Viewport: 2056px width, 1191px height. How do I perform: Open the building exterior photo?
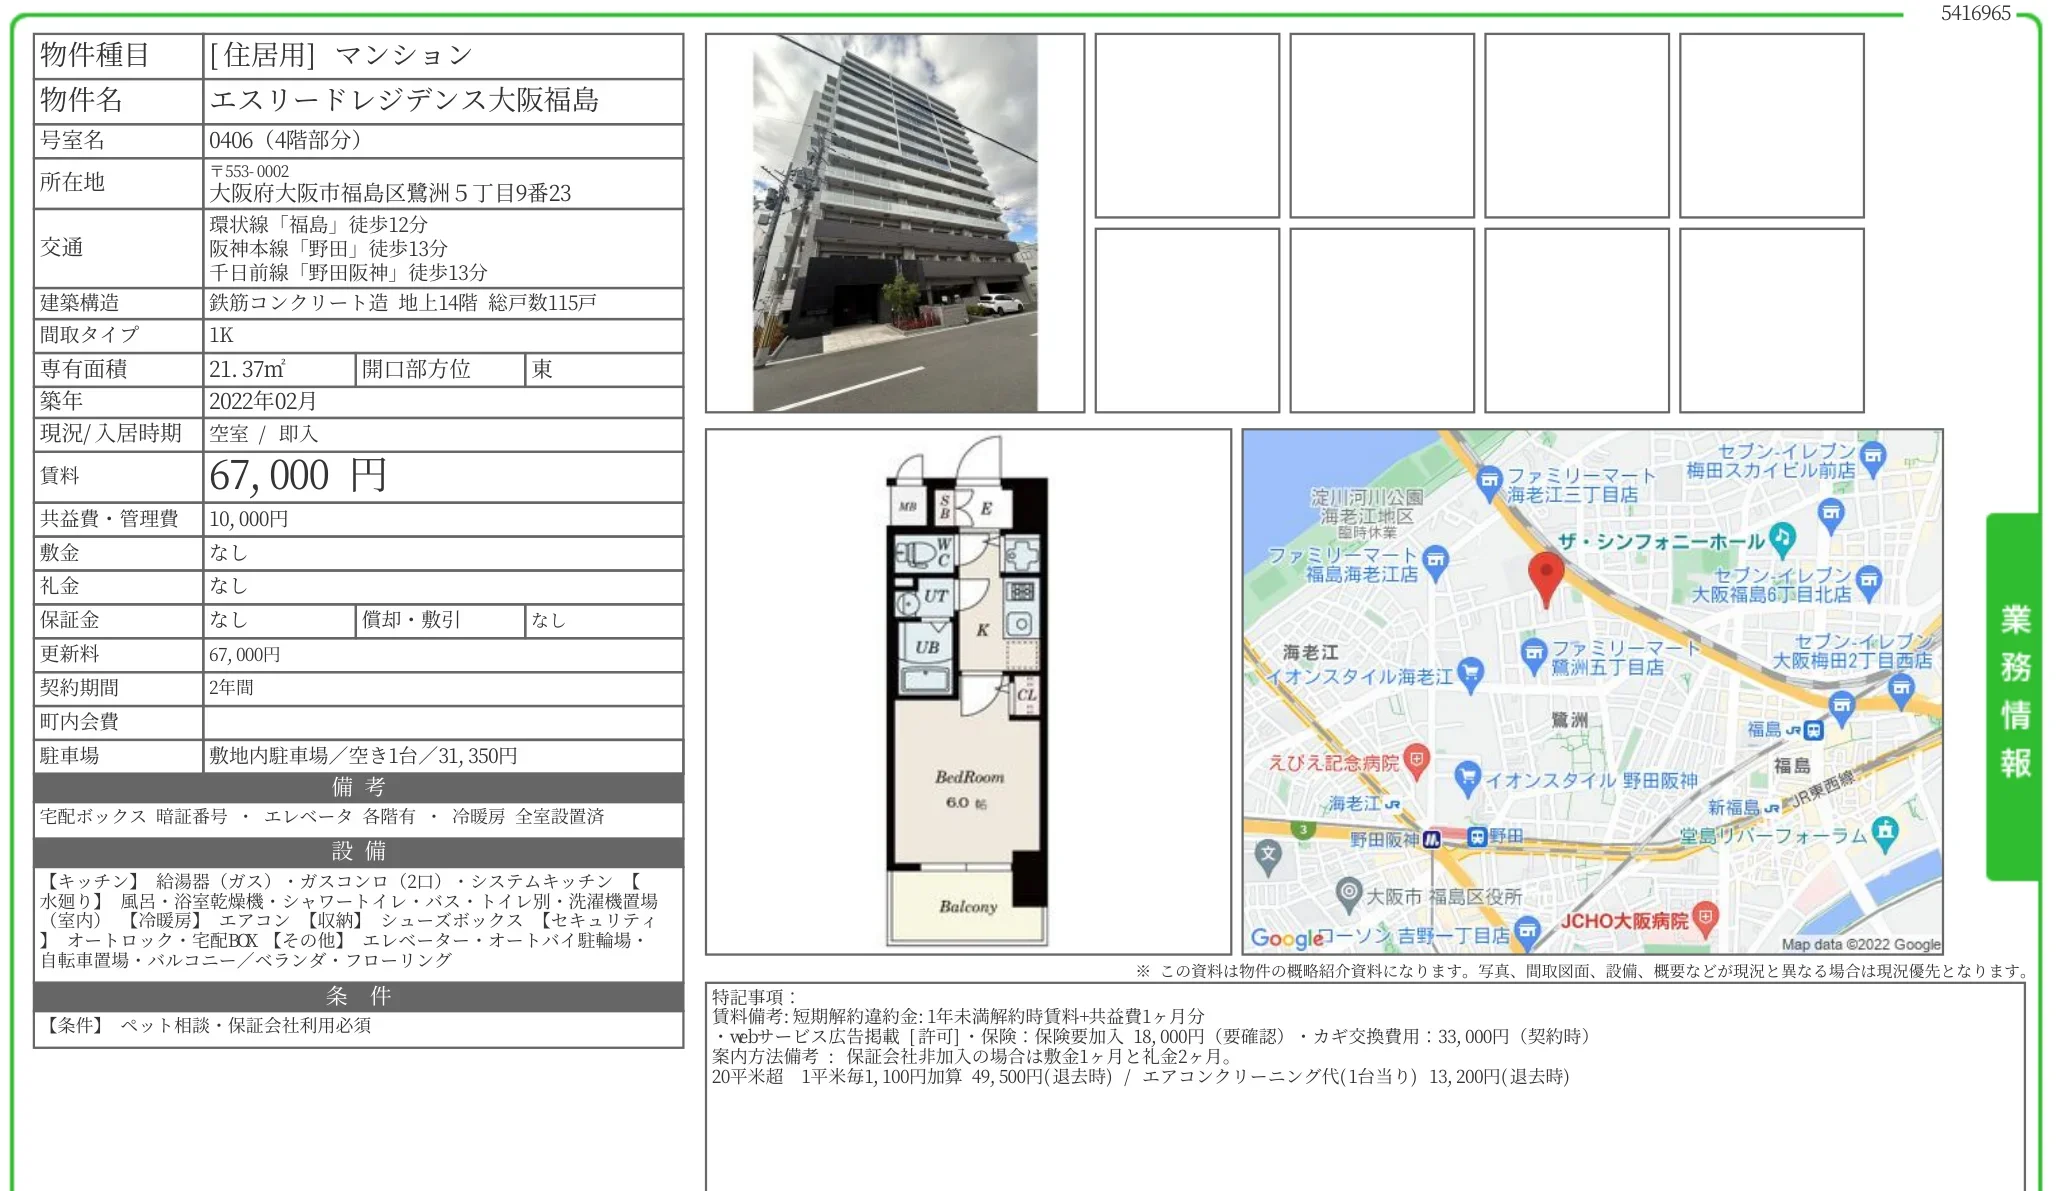(x=895, y=220)
